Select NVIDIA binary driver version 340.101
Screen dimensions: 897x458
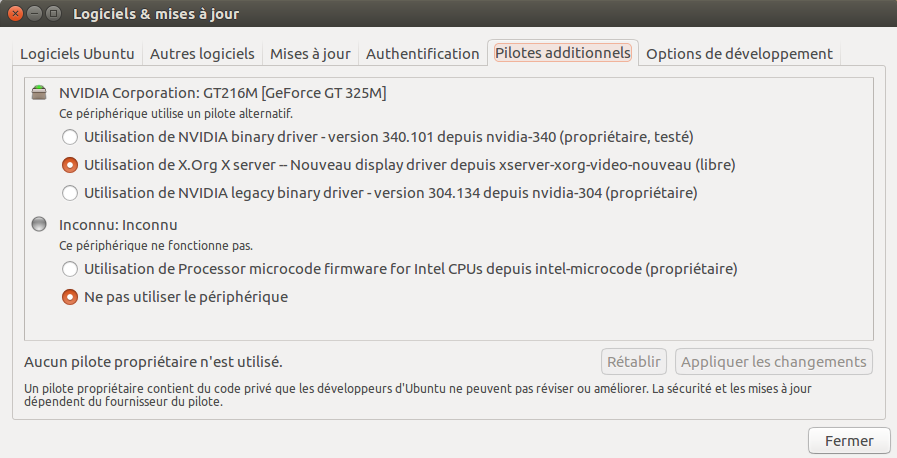(69, 136)
